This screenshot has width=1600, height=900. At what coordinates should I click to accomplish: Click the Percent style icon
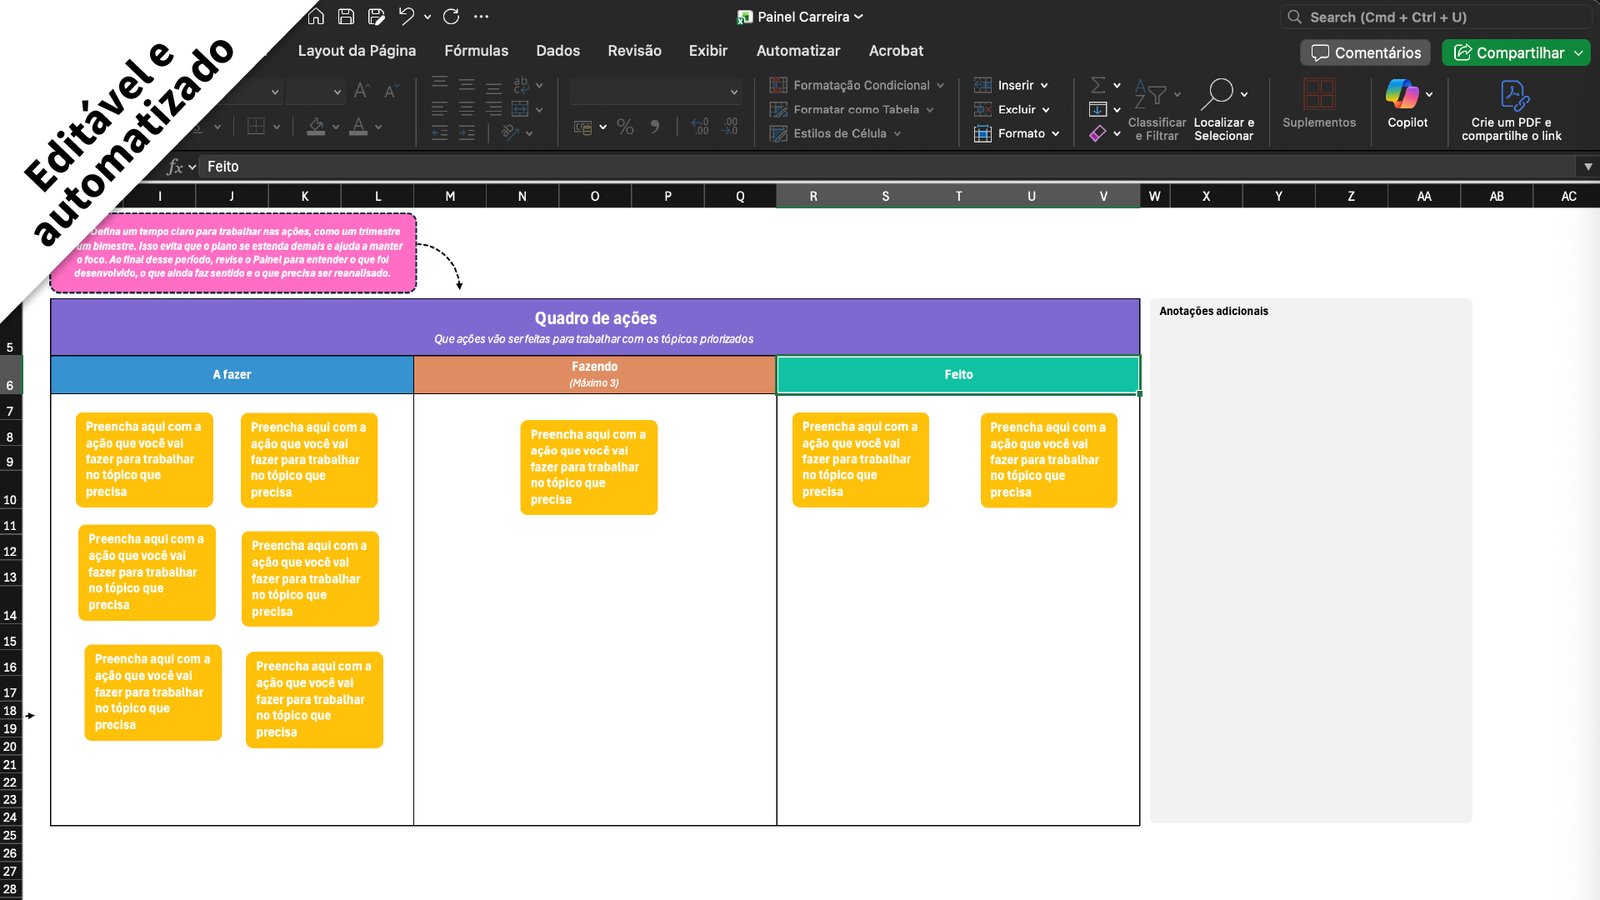click(626, 127)
